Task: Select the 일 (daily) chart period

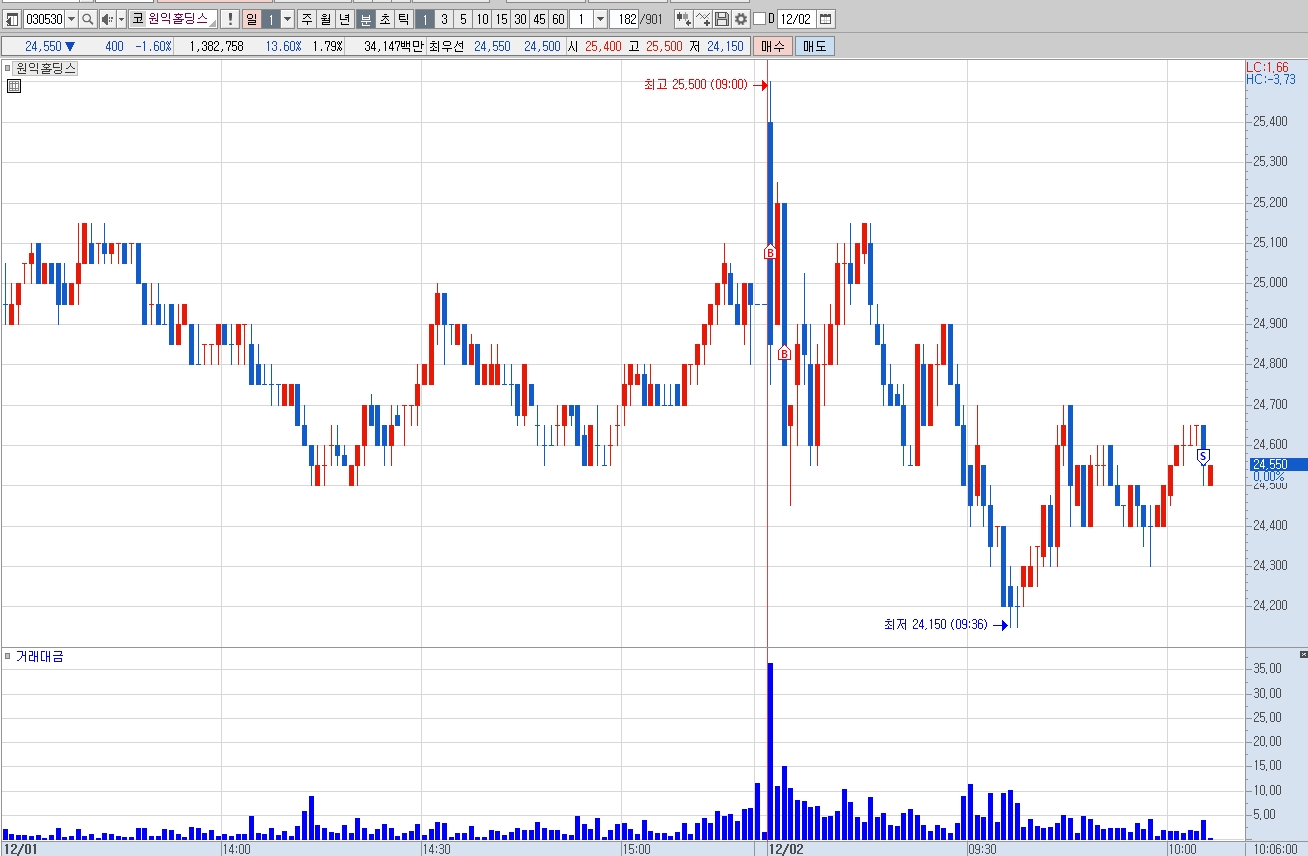Action: click(251, 19)
